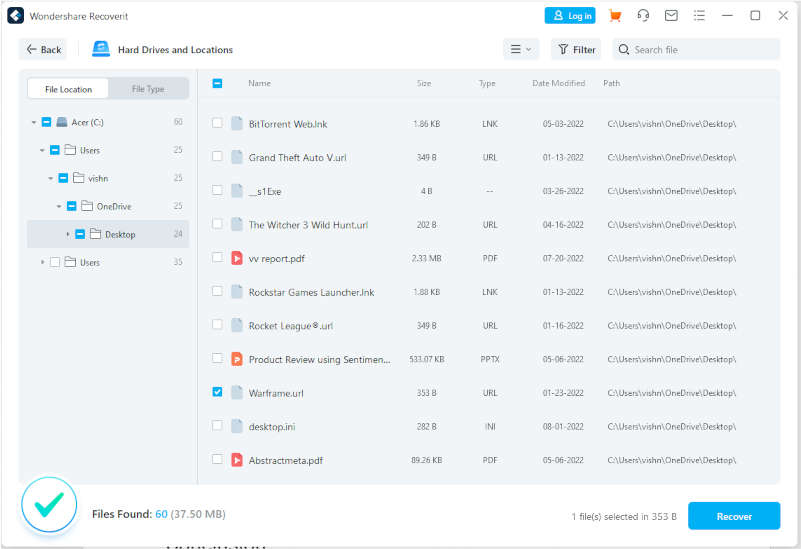Click the vv report.pdf file icon
Screen dimensions: 801x549
237,258
